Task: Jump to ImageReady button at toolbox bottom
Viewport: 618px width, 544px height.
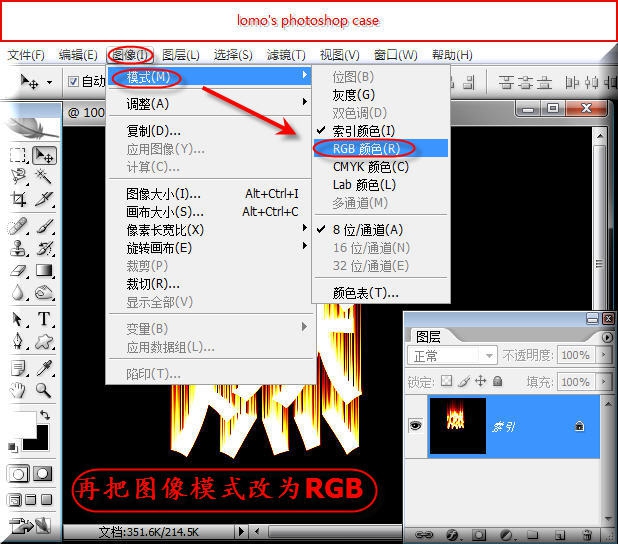Action: click(30, 525)
